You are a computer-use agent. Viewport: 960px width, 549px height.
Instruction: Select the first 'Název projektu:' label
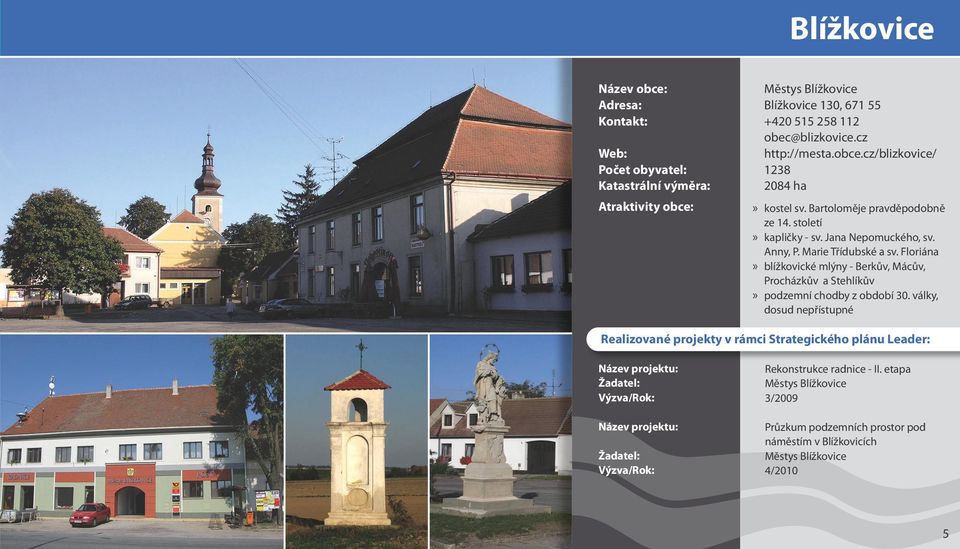pyautogui.click(x=638, y=368)
